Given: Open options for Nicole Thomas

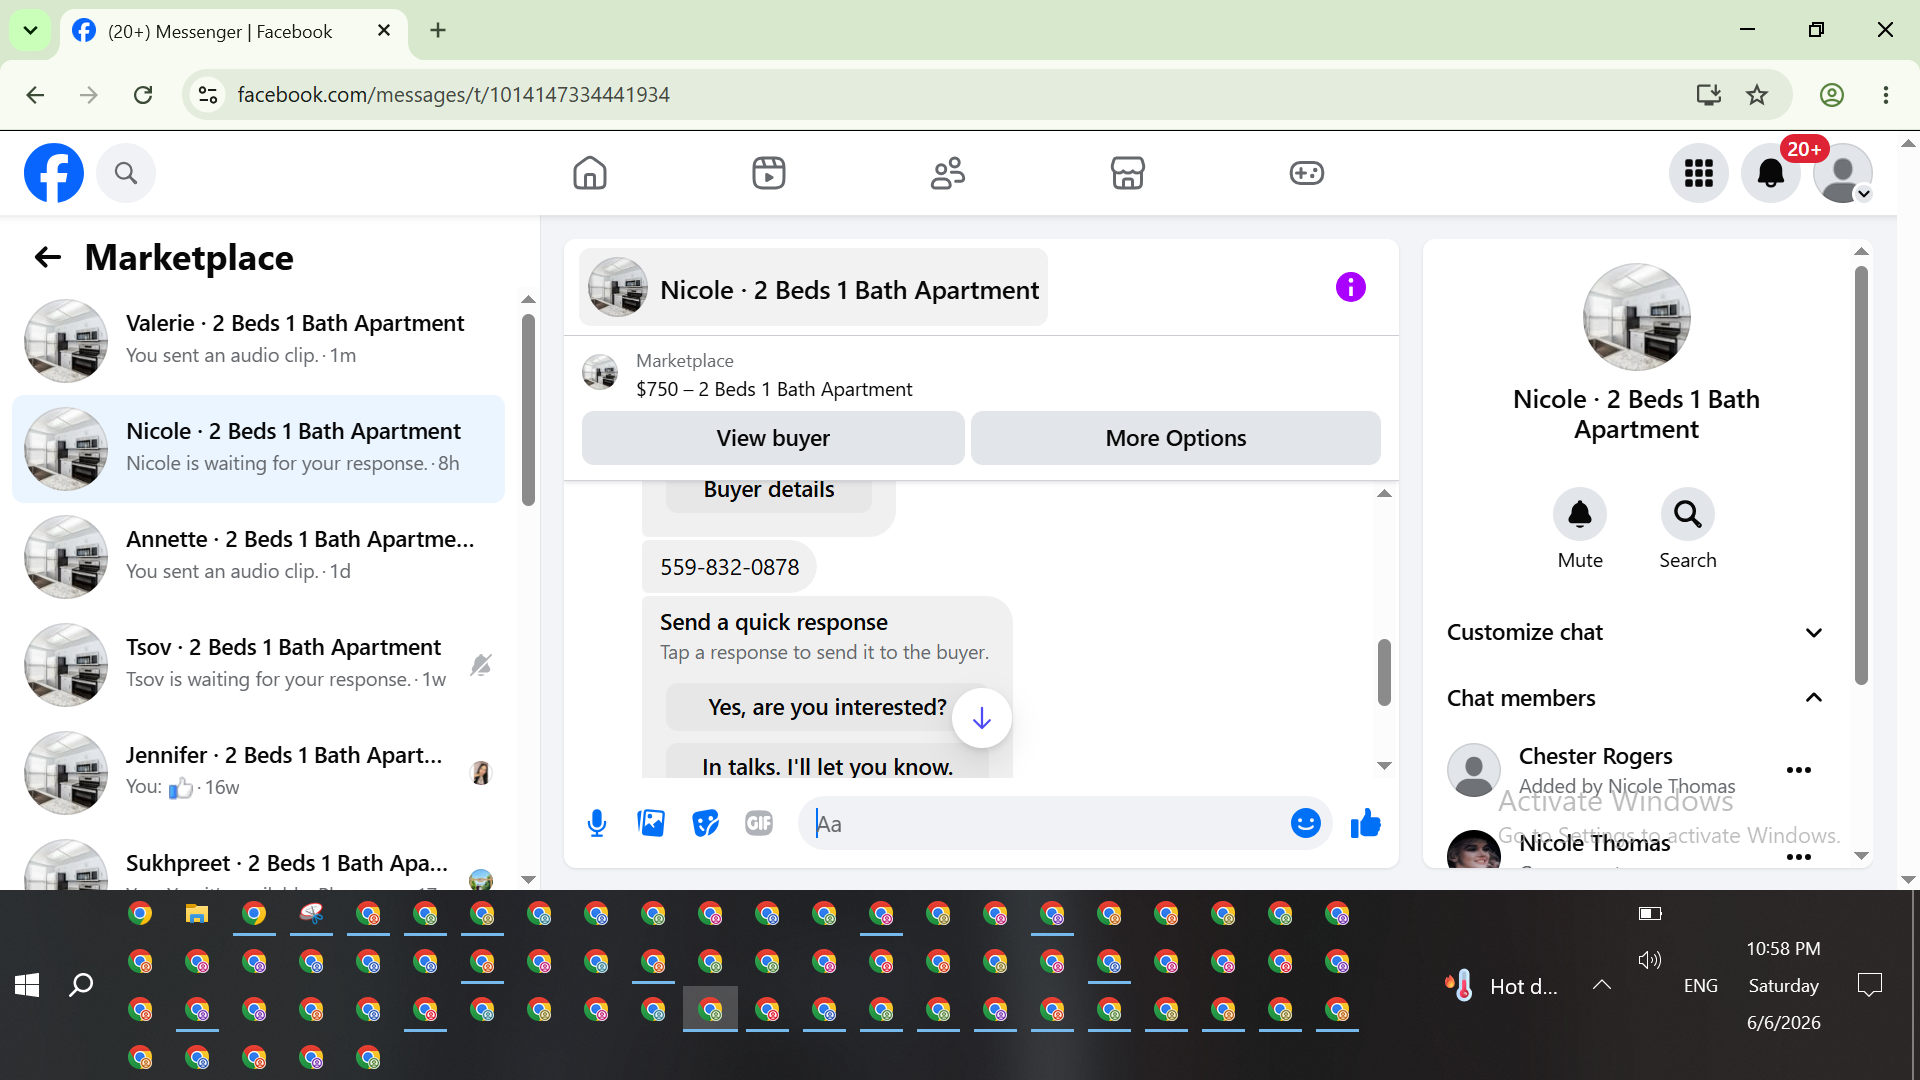Looking at the screenshot, I should [x=1799, y=857].
